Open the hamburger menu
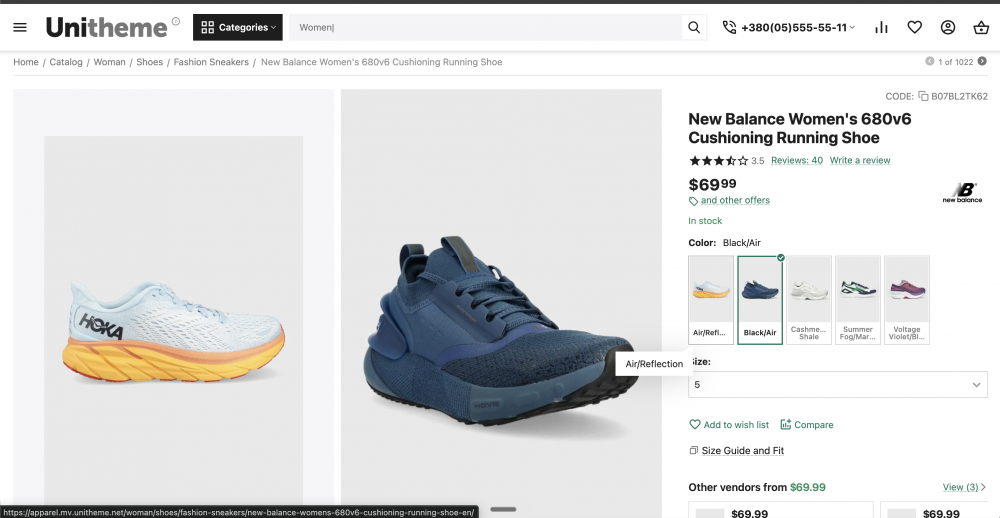Image resolution: width=1000 pixels, height=518 pixels. click(20, 27)
